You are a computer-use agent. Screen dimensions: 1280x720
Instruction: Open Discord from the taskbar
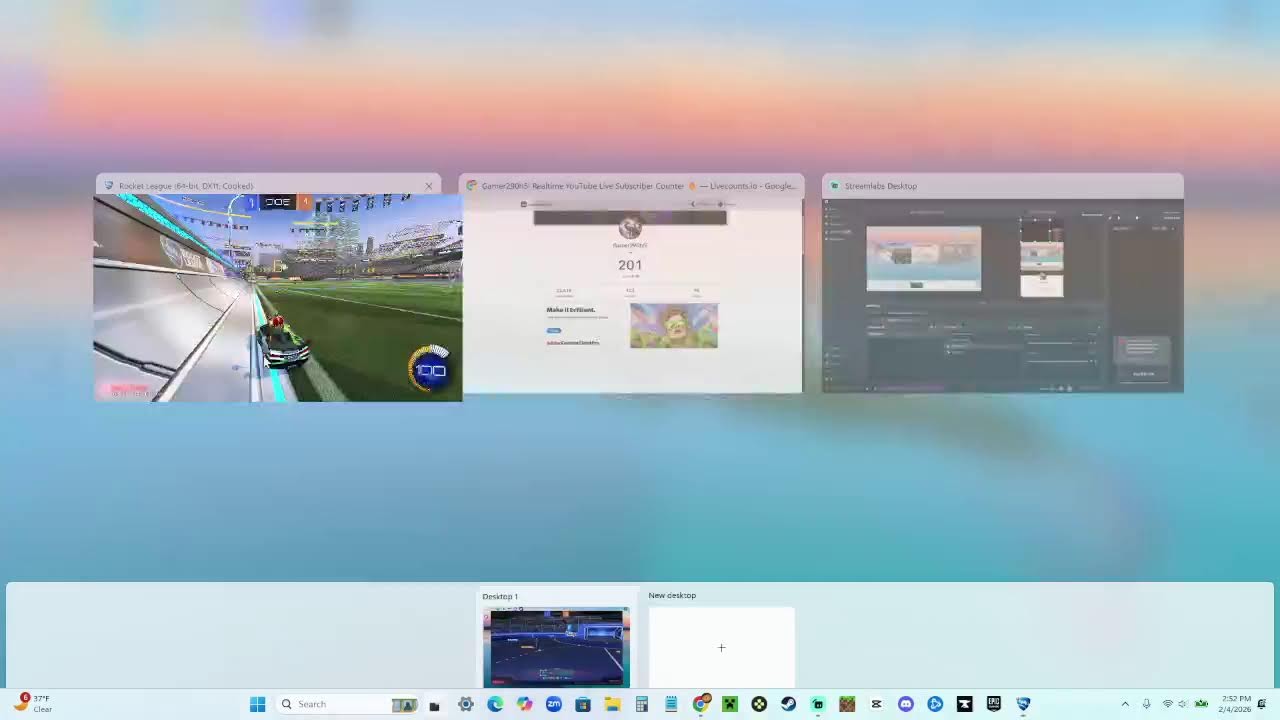point(906,704)
